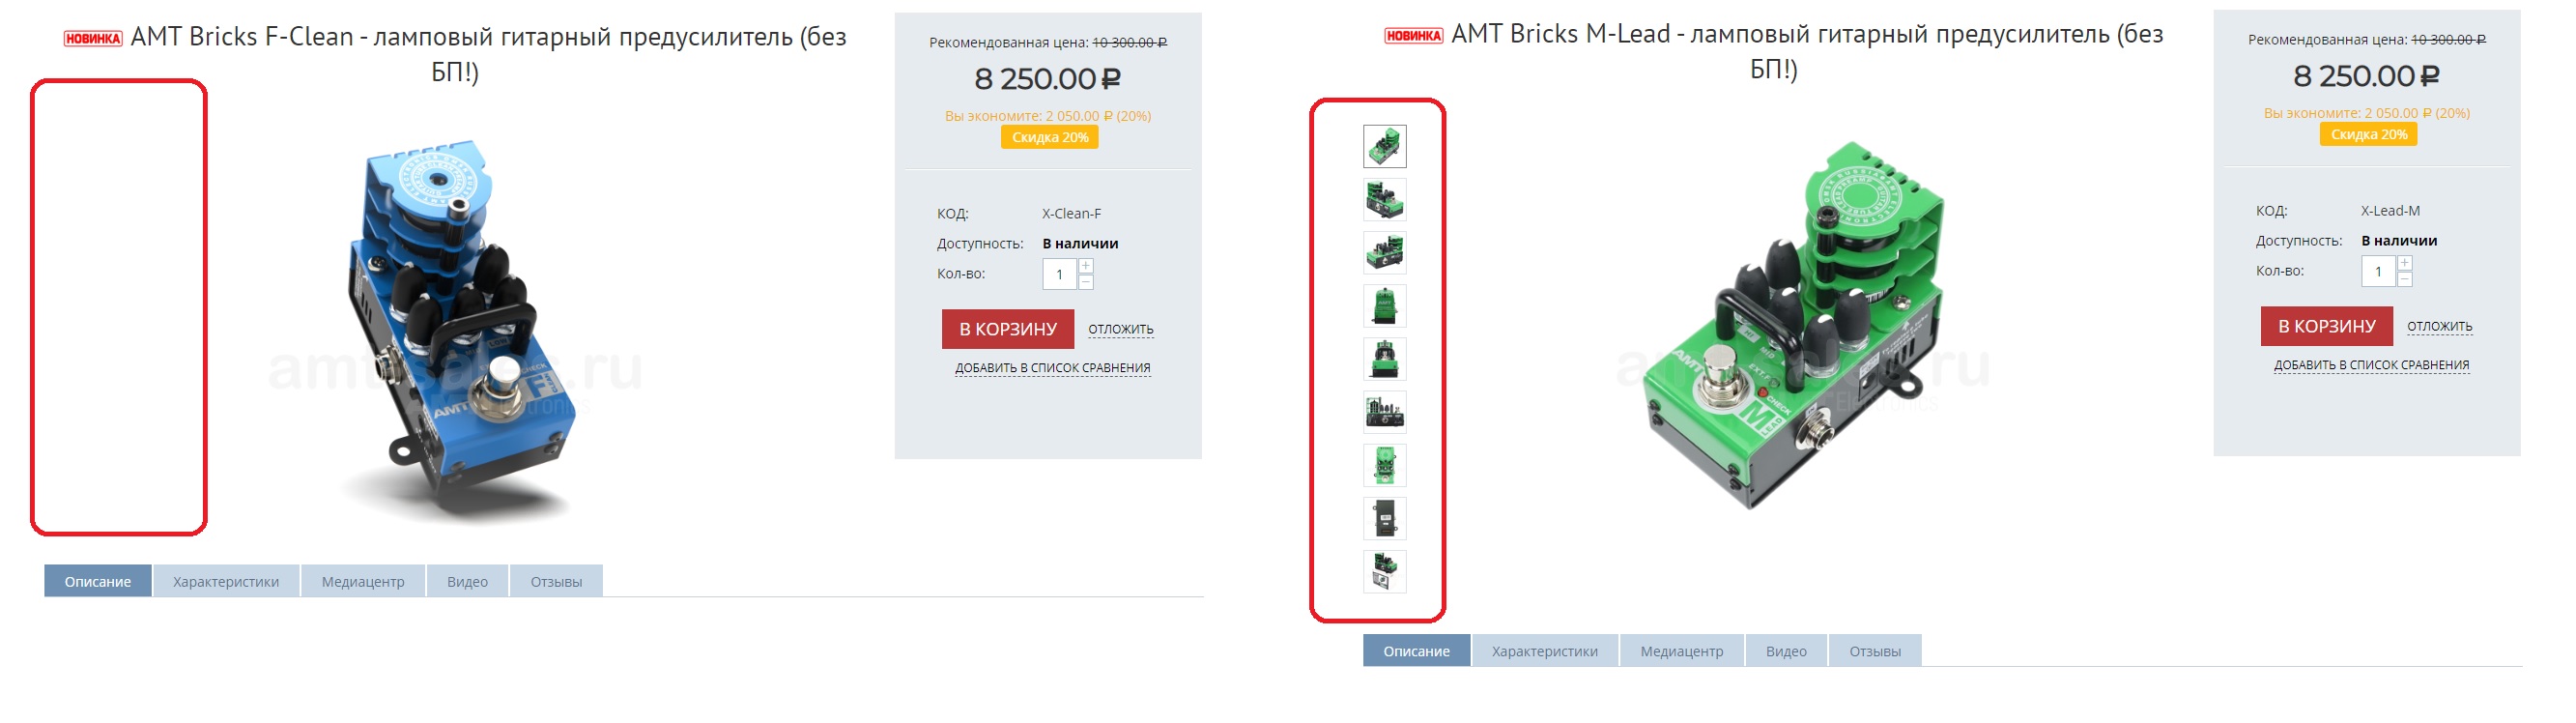Show the black bottom-plate M-Lead thumbnail
The height and width of the screenshot is (723, 2576).
[1384, 518]
